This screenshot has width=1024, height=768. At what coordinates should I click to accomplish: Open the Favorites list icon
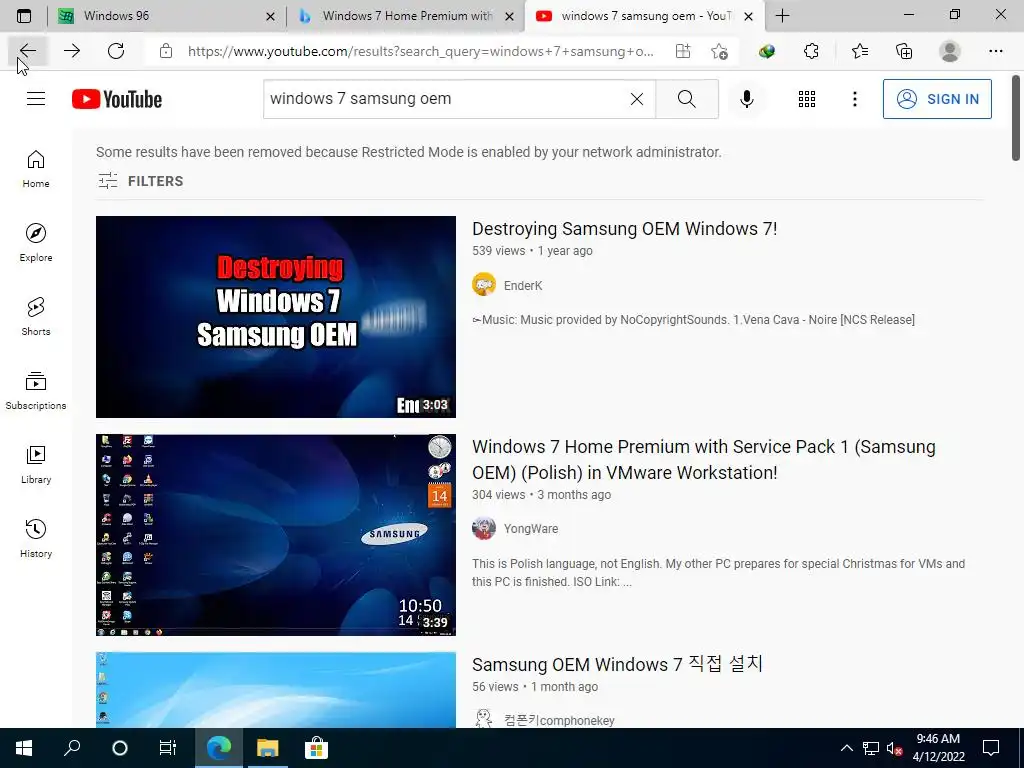click(859, 51)
